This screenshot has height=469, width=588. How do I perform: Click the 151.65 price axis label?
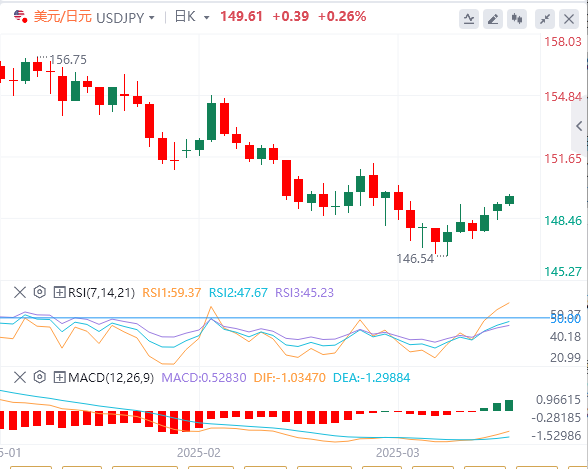(563, 159)
